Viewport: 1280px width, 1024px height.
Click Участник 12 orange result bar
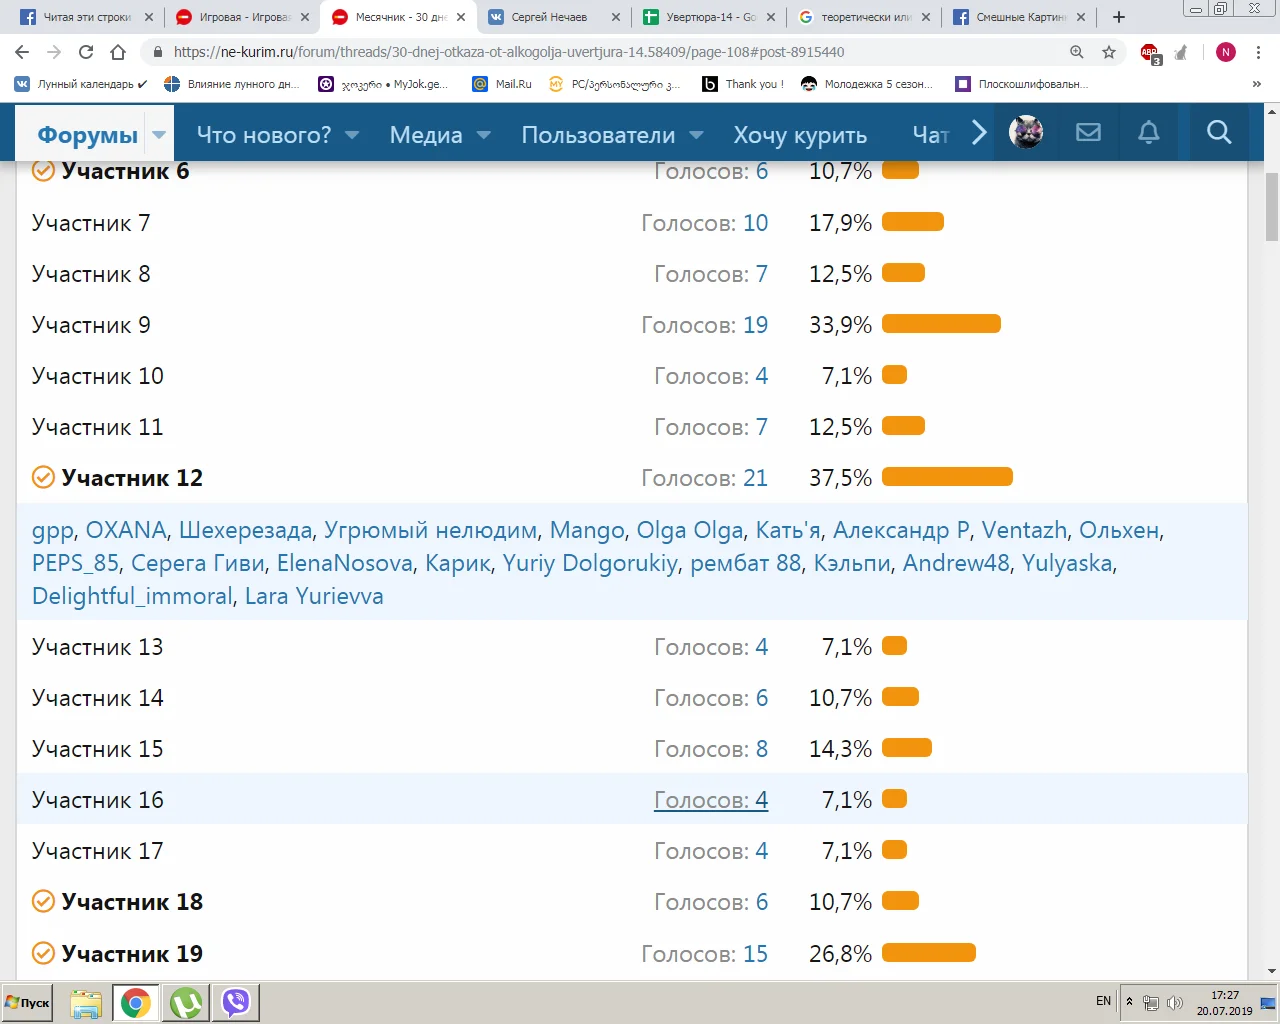coord(947,477)
